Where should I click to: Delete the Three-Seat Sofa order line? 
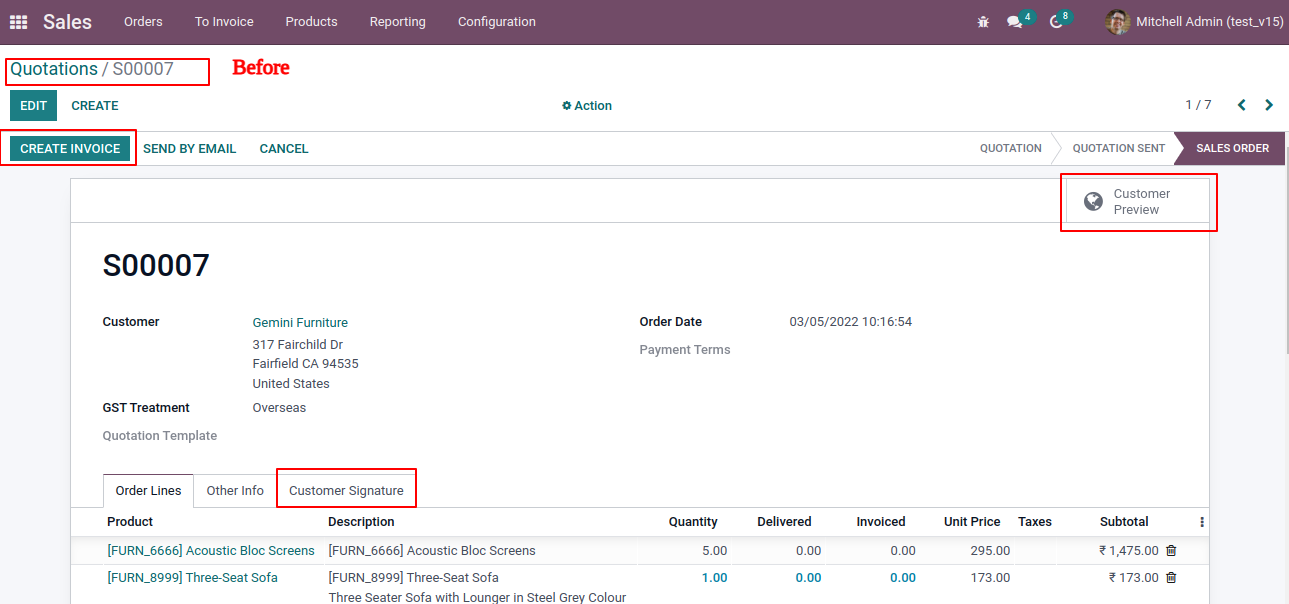tap(1171, 578)
